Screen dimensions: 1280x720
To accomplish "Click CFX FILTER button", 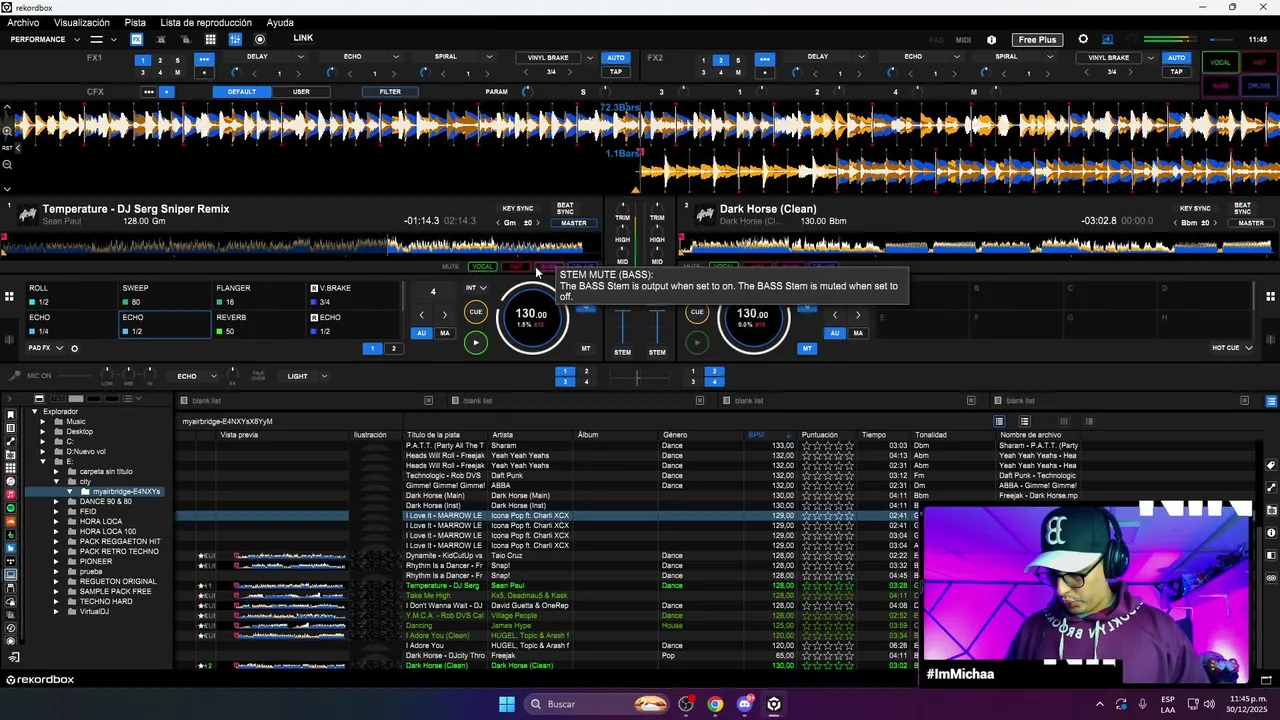I will coord(390,92).
